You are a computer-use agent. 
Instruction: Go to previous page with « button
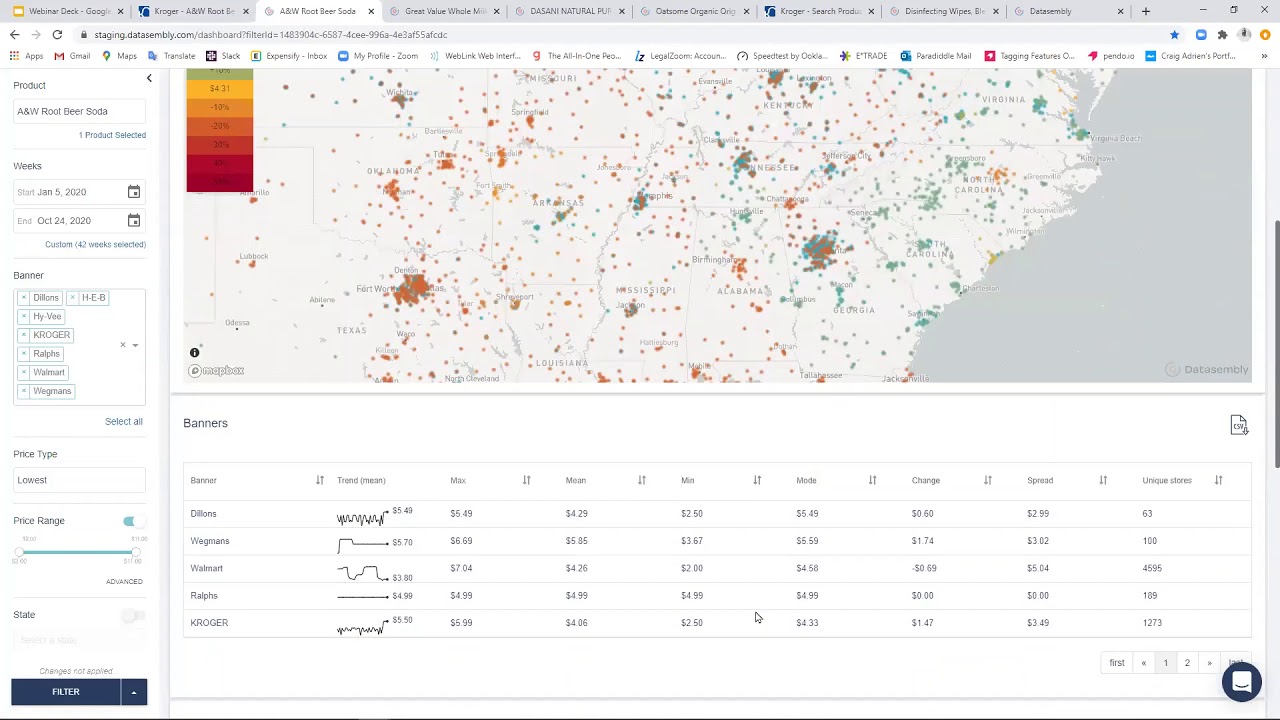(1143, 663)
